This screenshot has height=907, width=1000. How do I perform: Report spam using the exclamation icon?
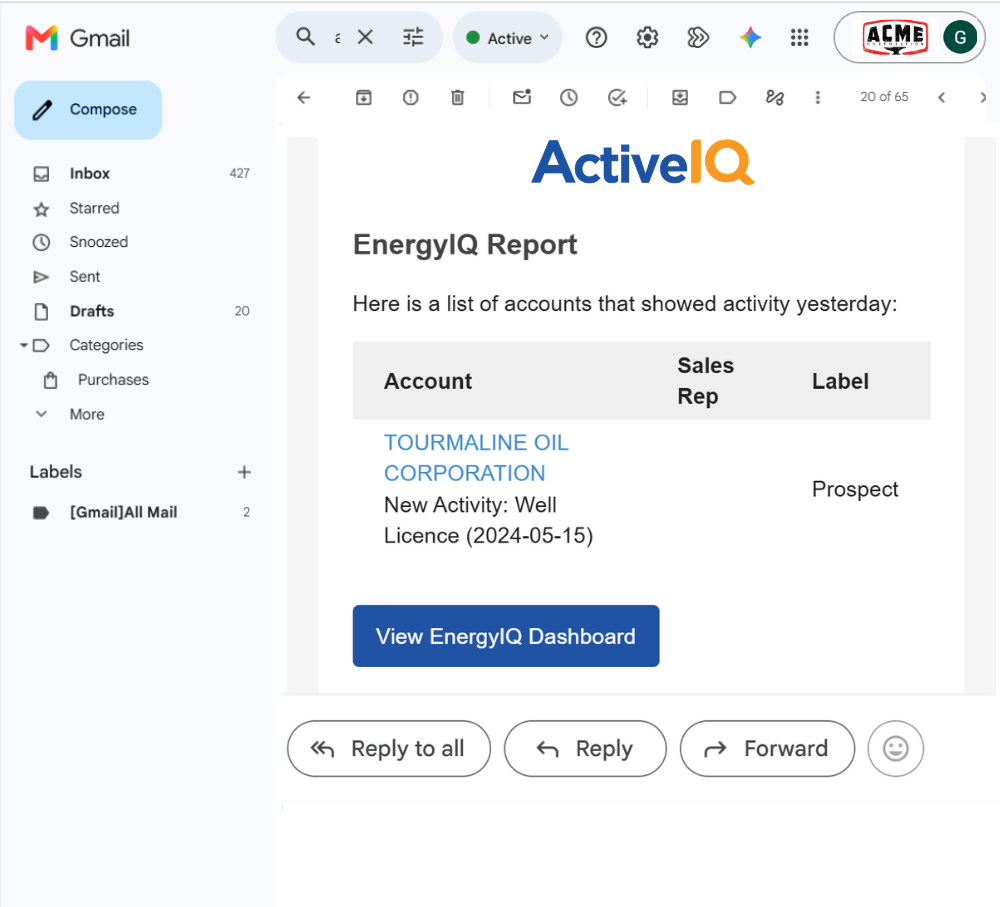coord(411,98)
